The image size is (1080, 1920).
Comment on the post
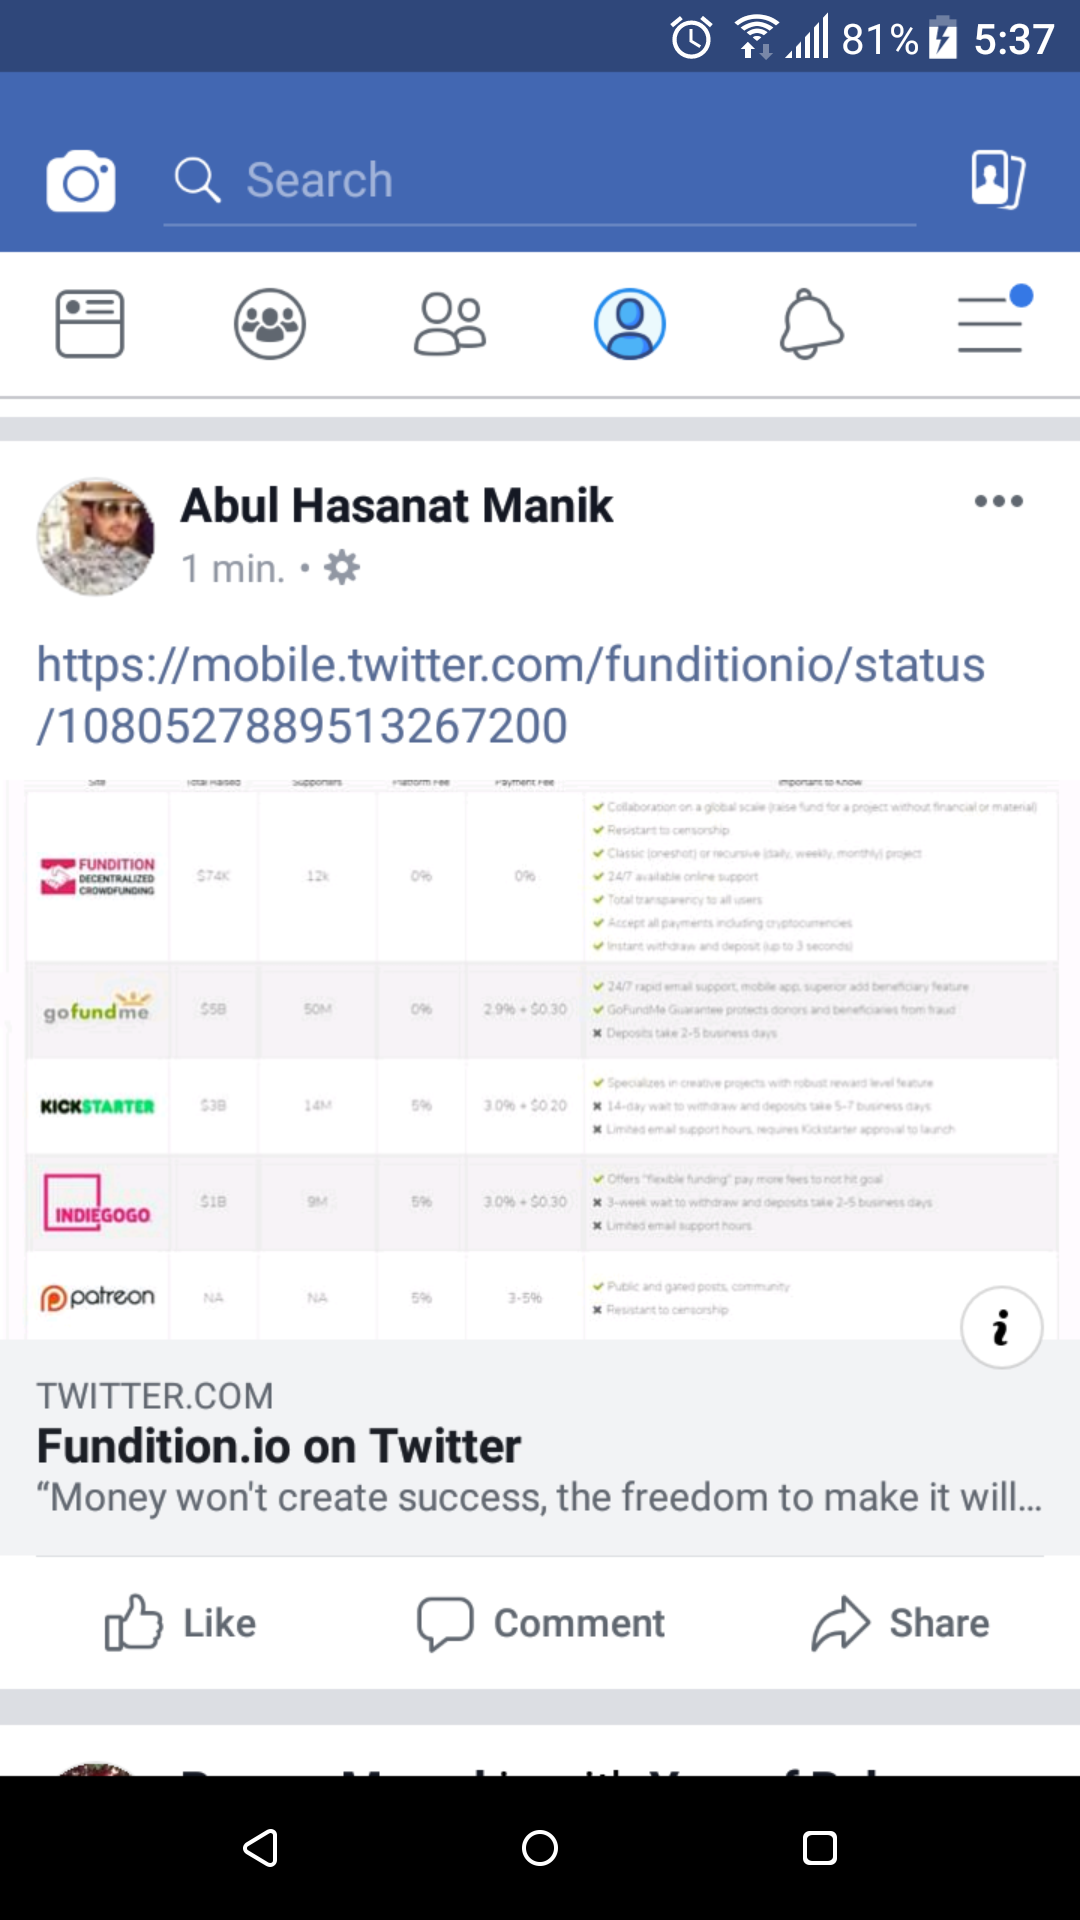[541, 1623]
